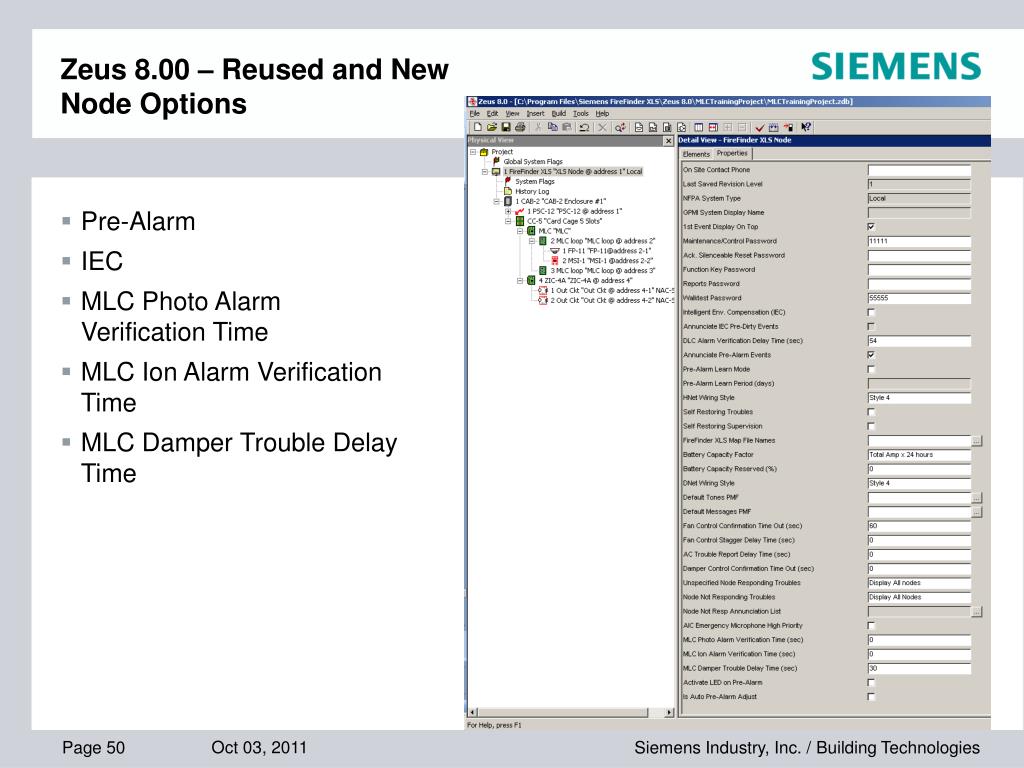The height and width of the screenshot is (768, 1024).
Task: Click the FireFinder XLS node icon
Action: coord(496,172)
